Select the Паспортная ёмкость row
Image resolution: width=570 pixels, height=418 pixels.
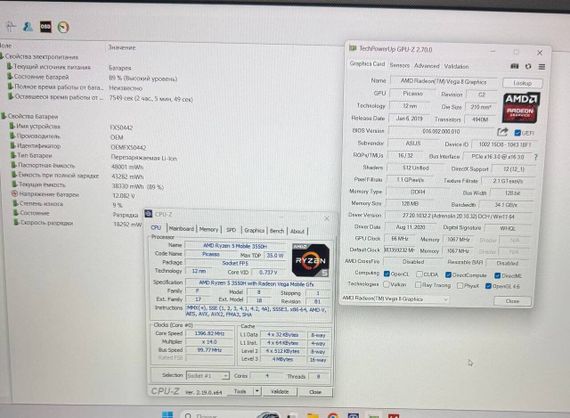[x=46, y=165]
